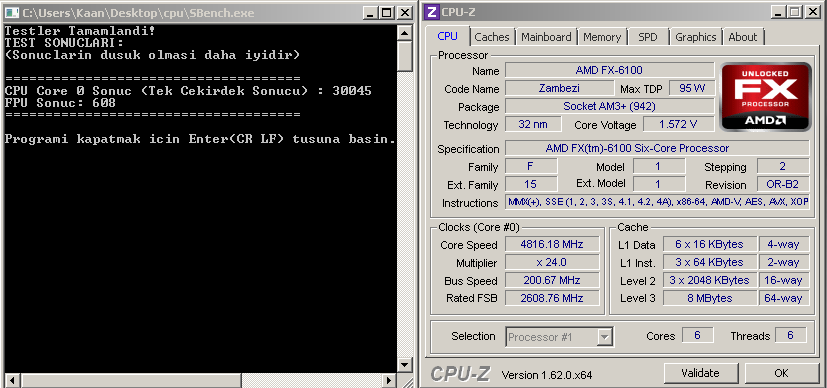Click the Instructions field listing MMX, SSE

(x=657, y=201)
